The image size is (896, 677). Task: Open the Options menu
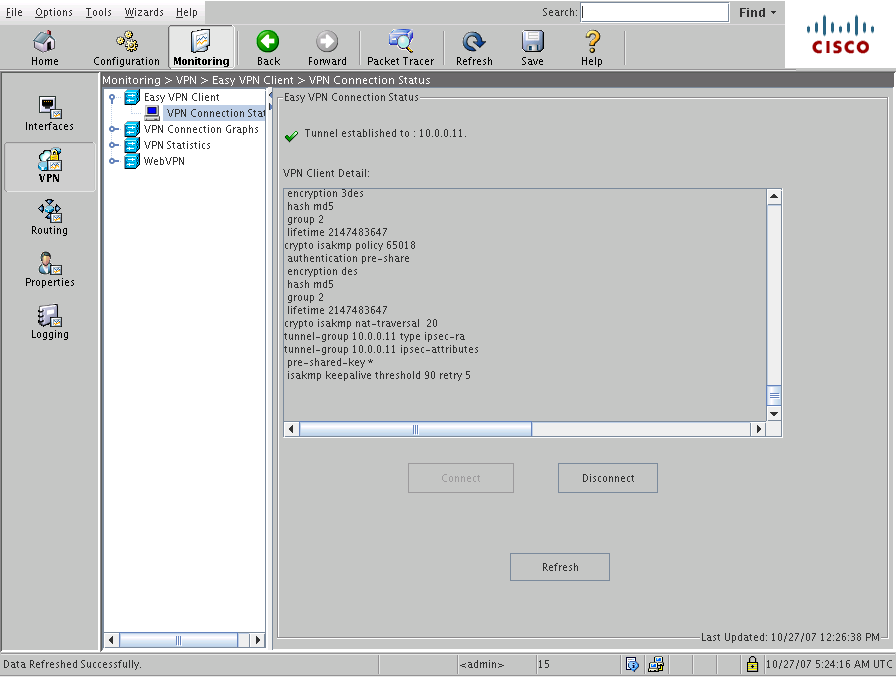coord(54,12)
